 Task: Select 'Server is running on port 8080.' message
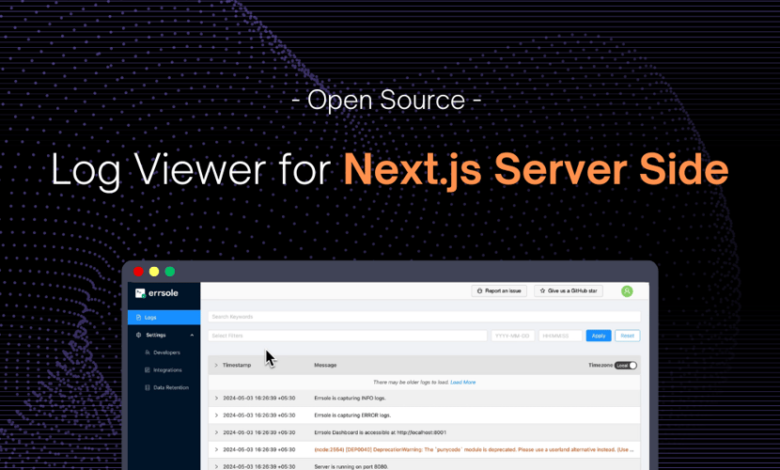click(351, 467)
